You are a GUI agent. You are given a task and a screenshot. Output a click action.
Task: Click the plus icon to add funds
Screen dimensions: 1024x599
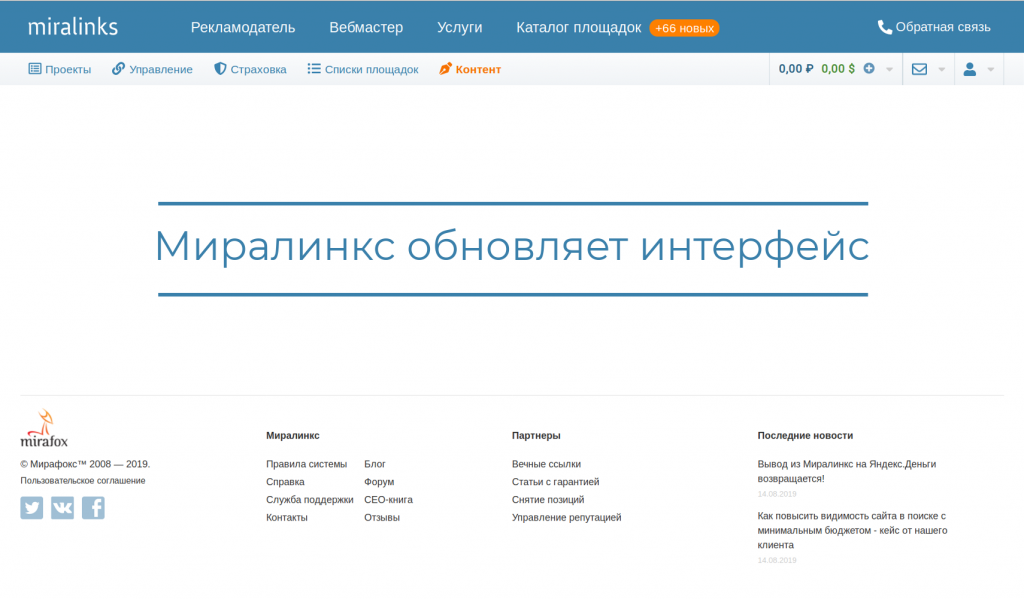click(x=869, y=69)
